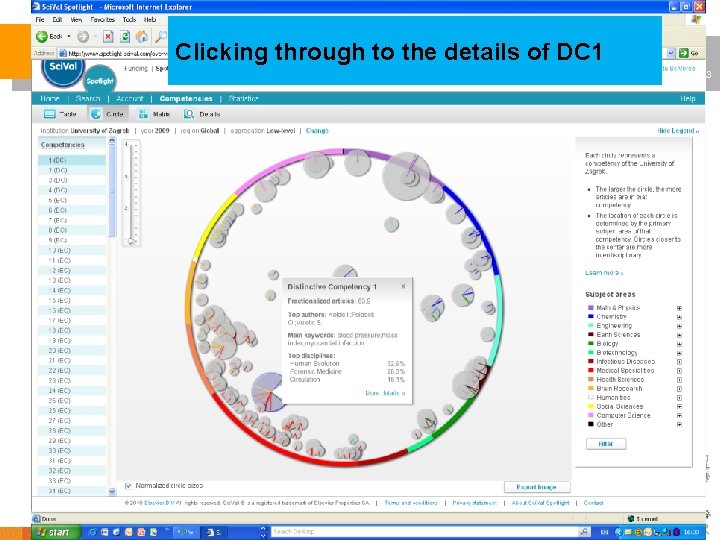Select the Circle view icon

[96, 114]
